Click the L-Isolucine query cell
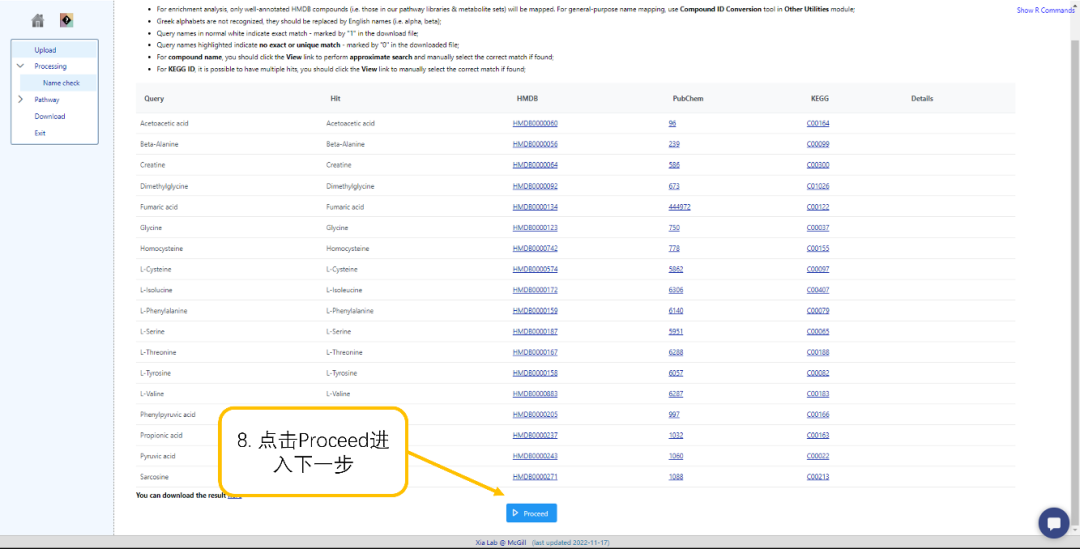The height and width of the screenshot is (549, 1080). click(156, 290)
